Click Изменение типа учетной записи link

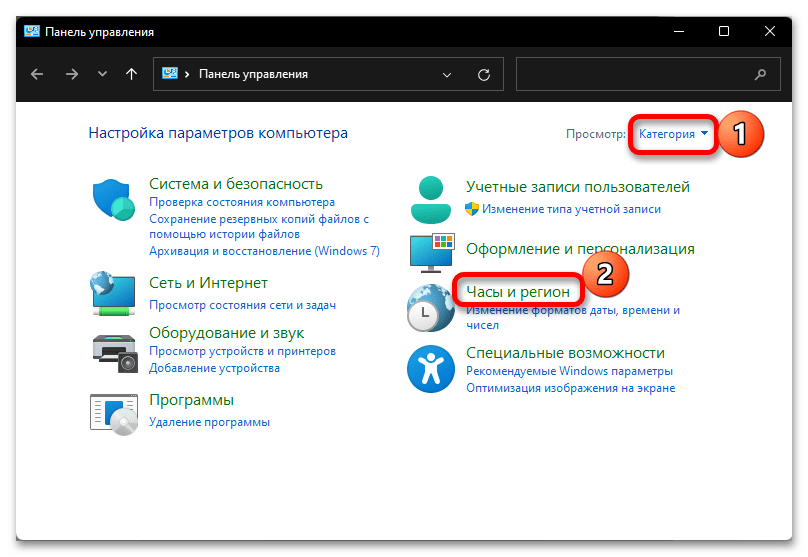pyautogui.click(x=571, y=209)
